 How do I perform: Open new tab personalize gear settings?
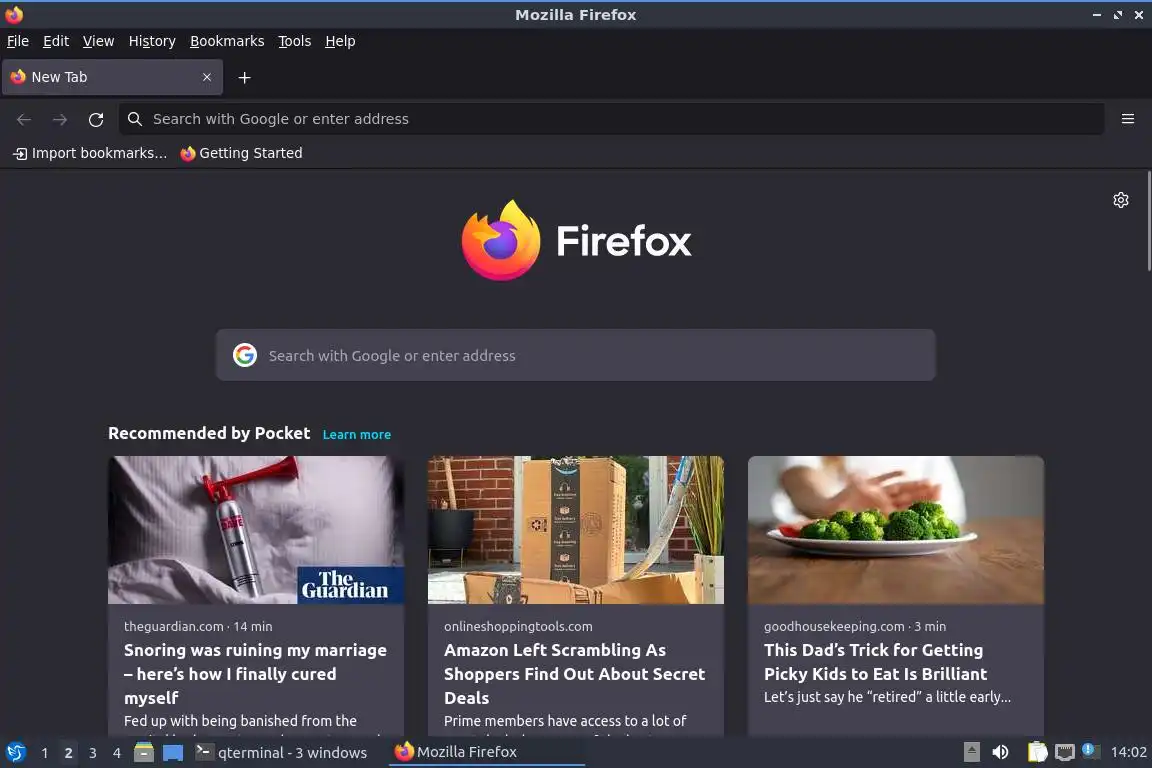click(1120, 200)
